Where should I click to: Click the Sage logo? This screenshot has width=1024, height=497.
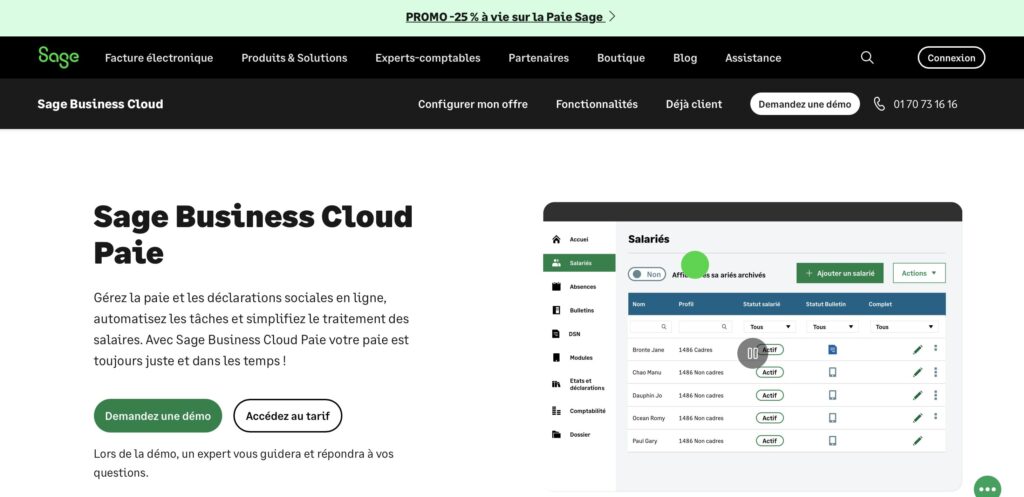tap(59, 57)
